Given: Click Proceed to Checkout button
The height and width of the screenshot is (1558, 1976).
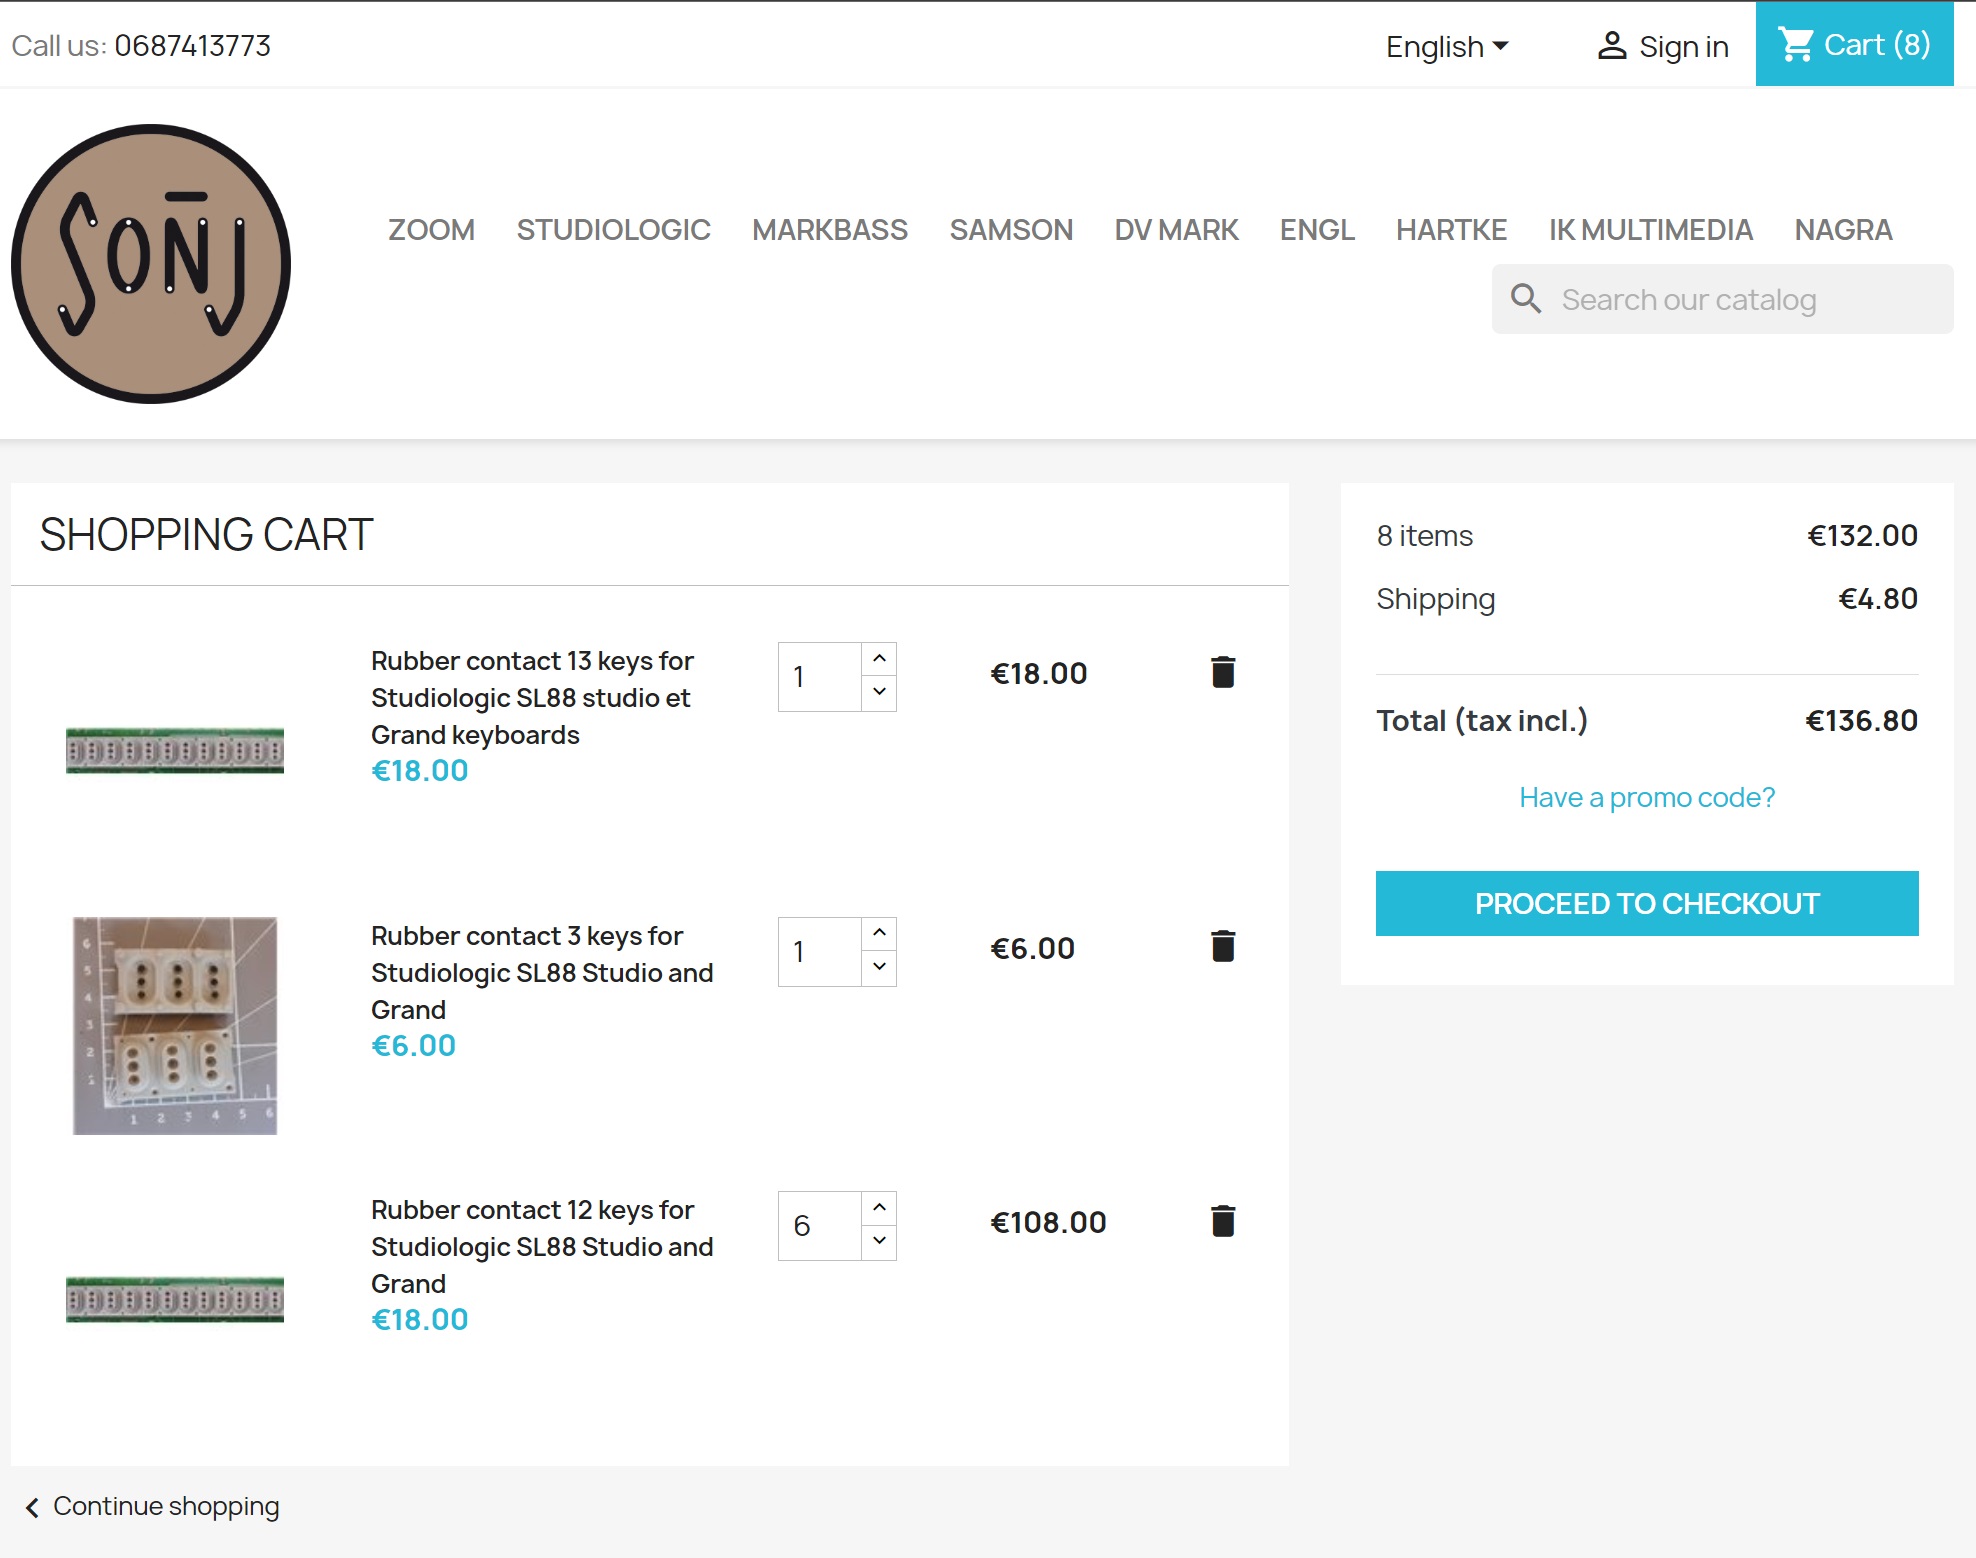Looking at the screenshot, I should pyautogui.click(x=1646, y=904).
